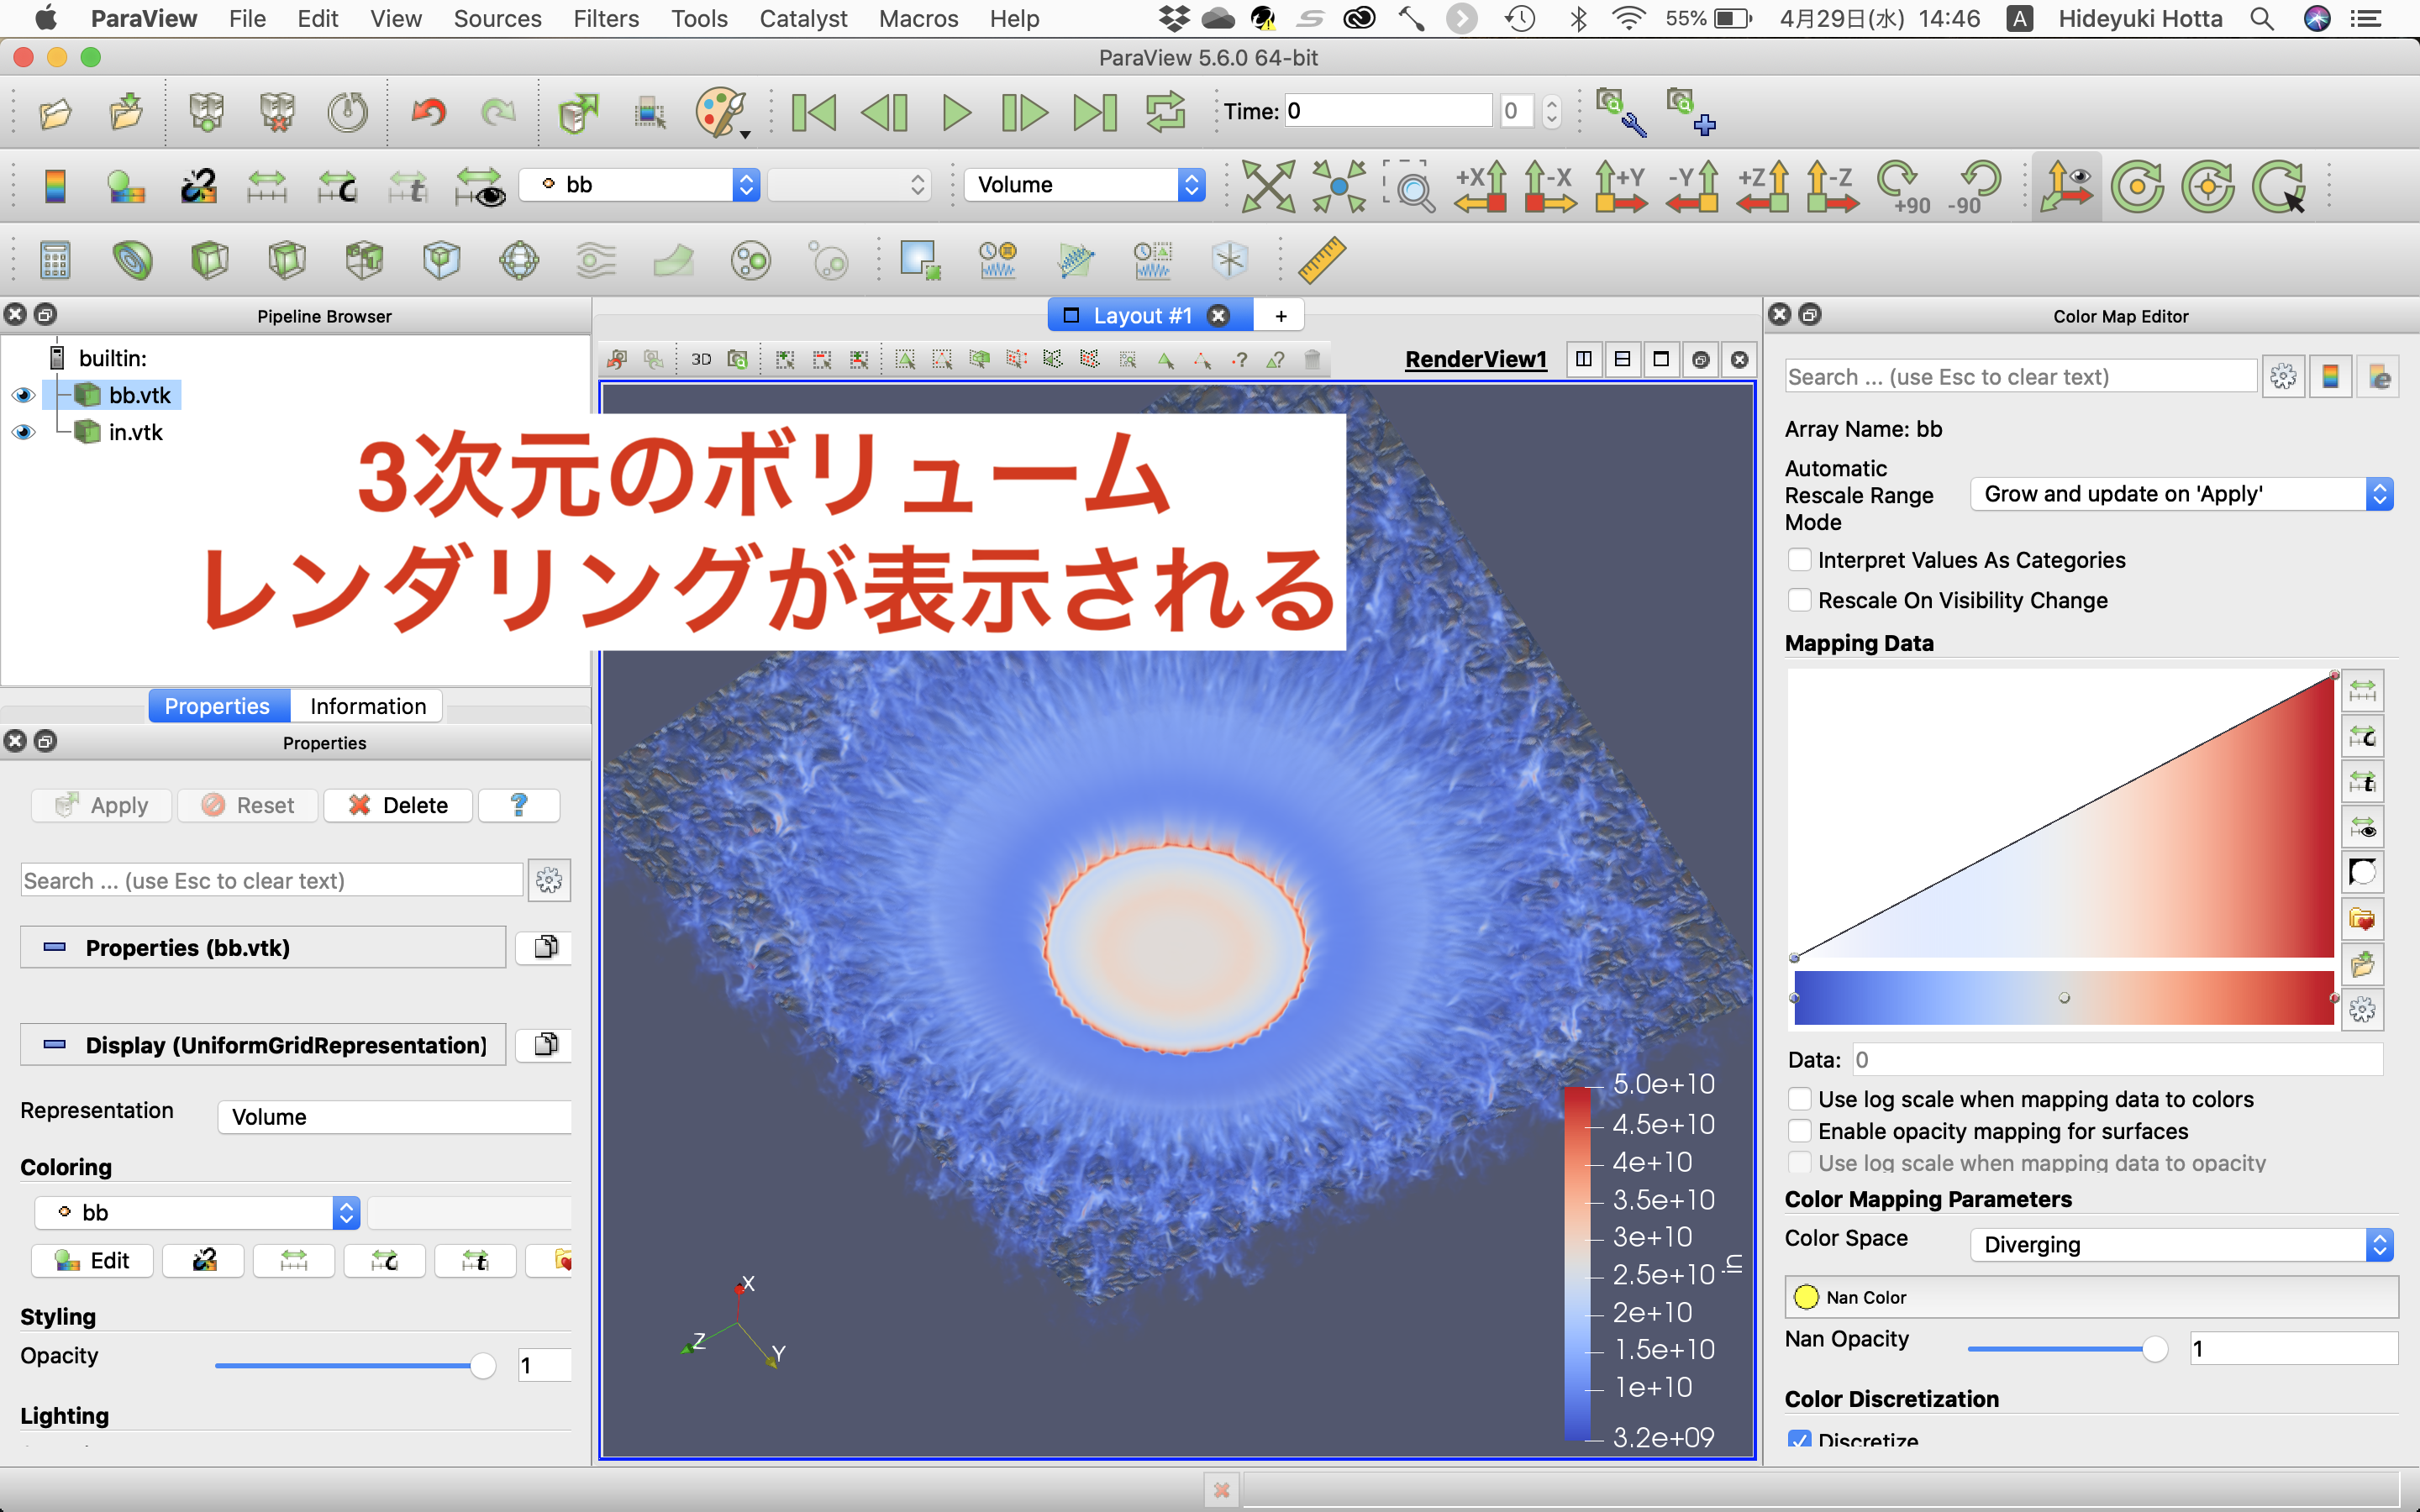Open Representation Volume dropdown in Properties

pos(395,1117)
